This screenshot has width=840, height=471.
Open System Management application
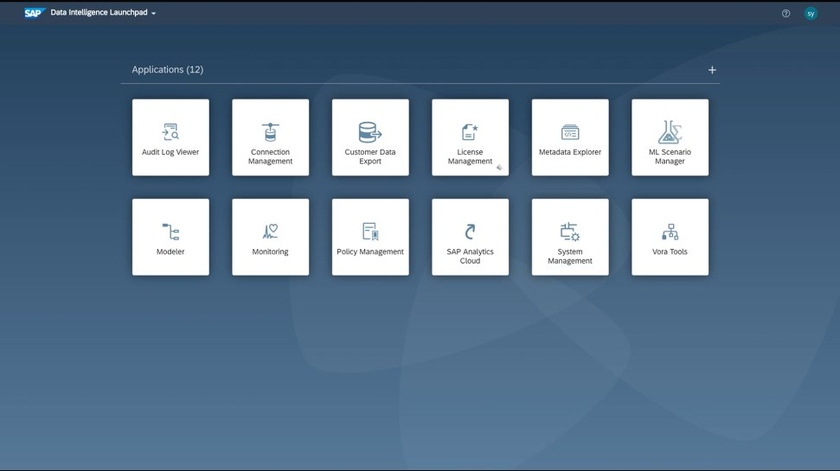pyautogui.click(x=570, y=237)
